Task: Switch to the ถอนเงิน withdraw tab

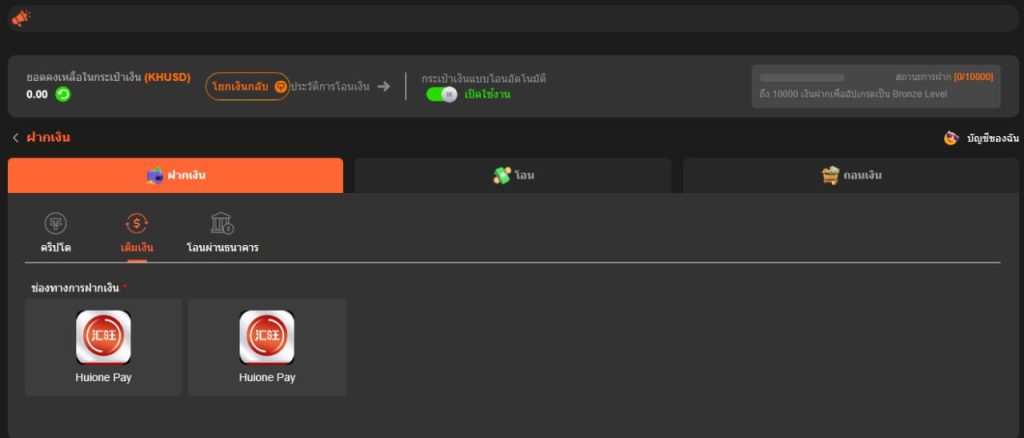Action: 851,175
